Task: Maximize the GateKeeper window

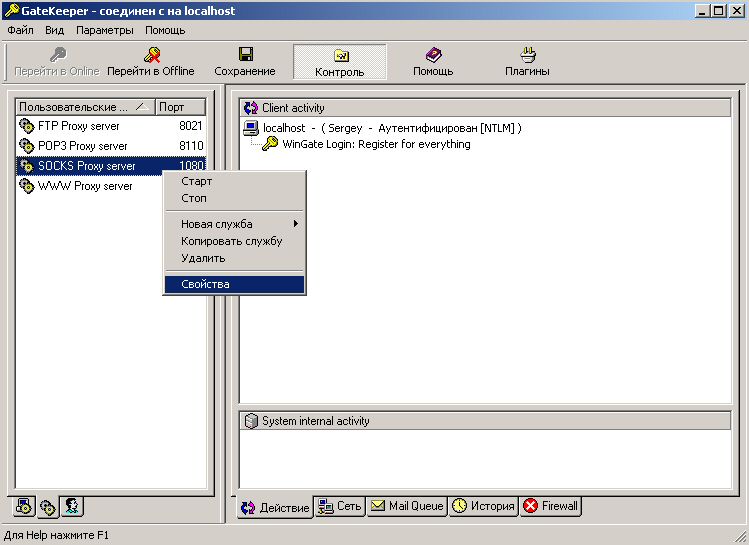Action: tap(717, 11)
